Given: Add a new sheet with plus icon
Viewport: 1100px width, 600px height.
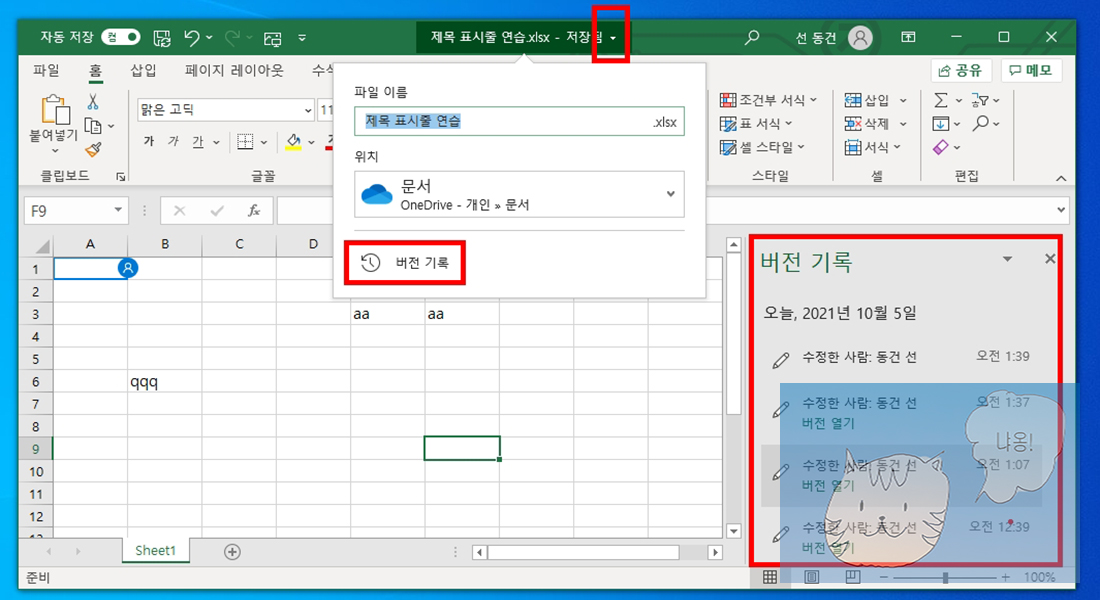Looking at the screenshot, I should (x=232, y=552).
